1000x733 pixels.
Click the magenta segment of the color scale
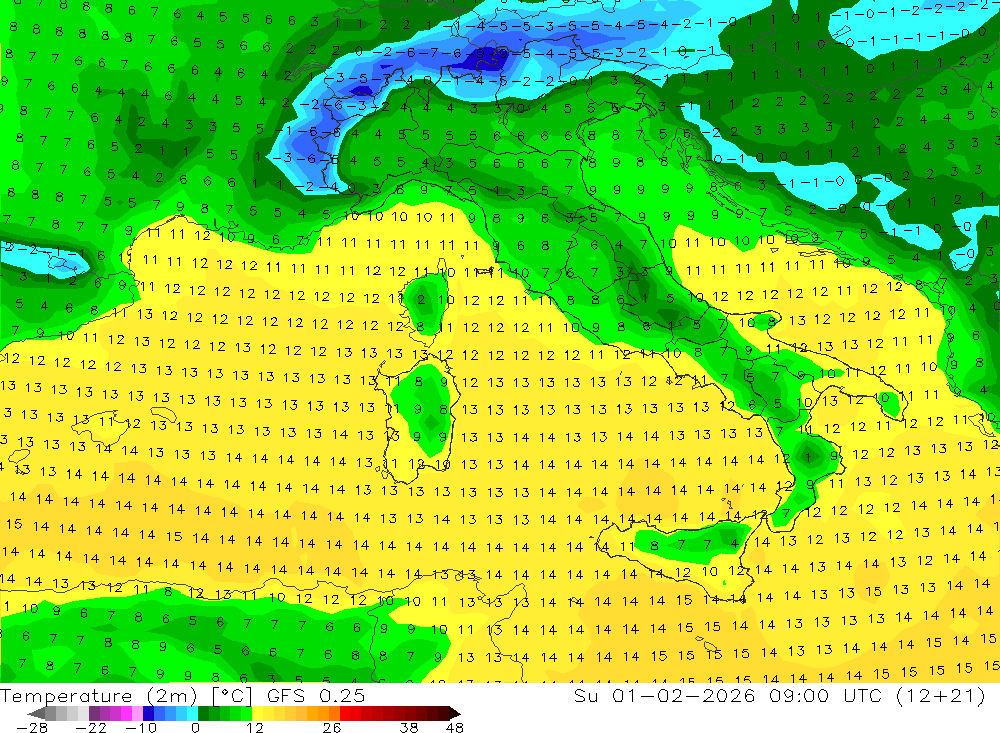click(126, 713)
